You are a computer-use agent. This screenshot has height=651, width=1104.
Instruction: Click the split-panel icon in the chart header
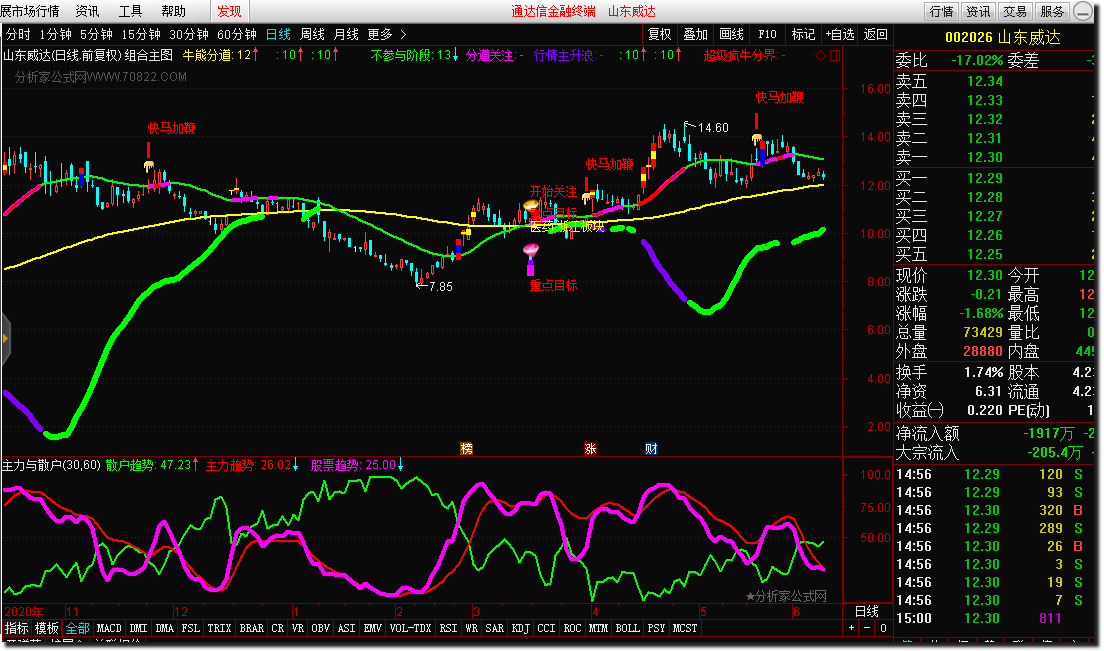[835, 55]
